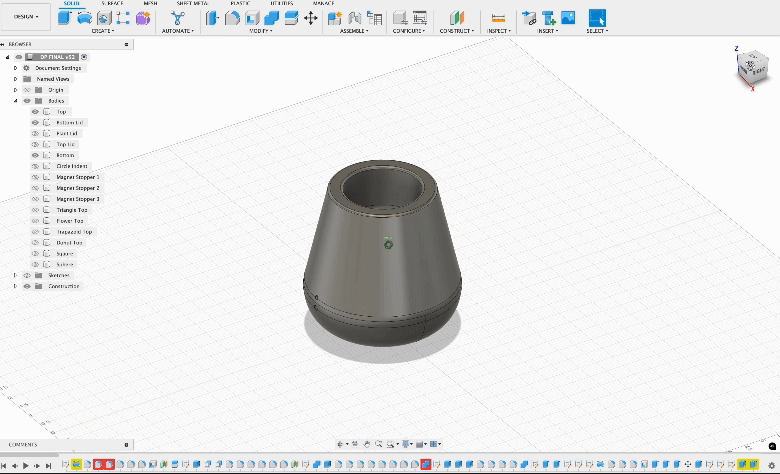
Task: Open the Inspect dropdown menu
Action: (499, 31)
